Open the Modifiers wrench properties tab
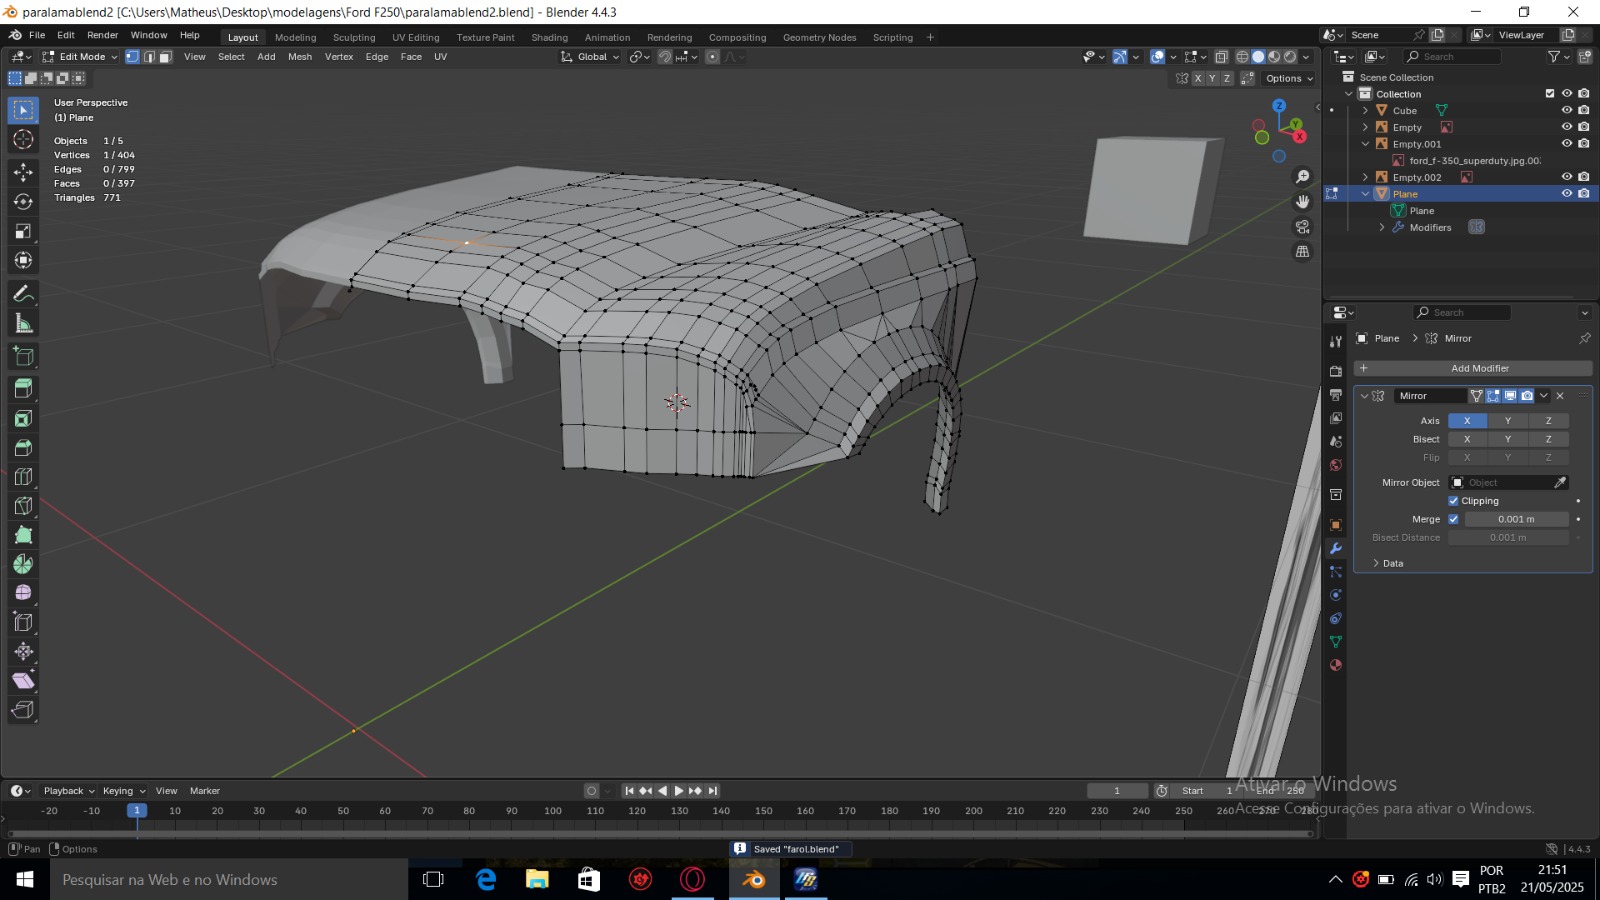Image resolution: width=1600 pixels, height=900 pixels. click(1335, 548)
